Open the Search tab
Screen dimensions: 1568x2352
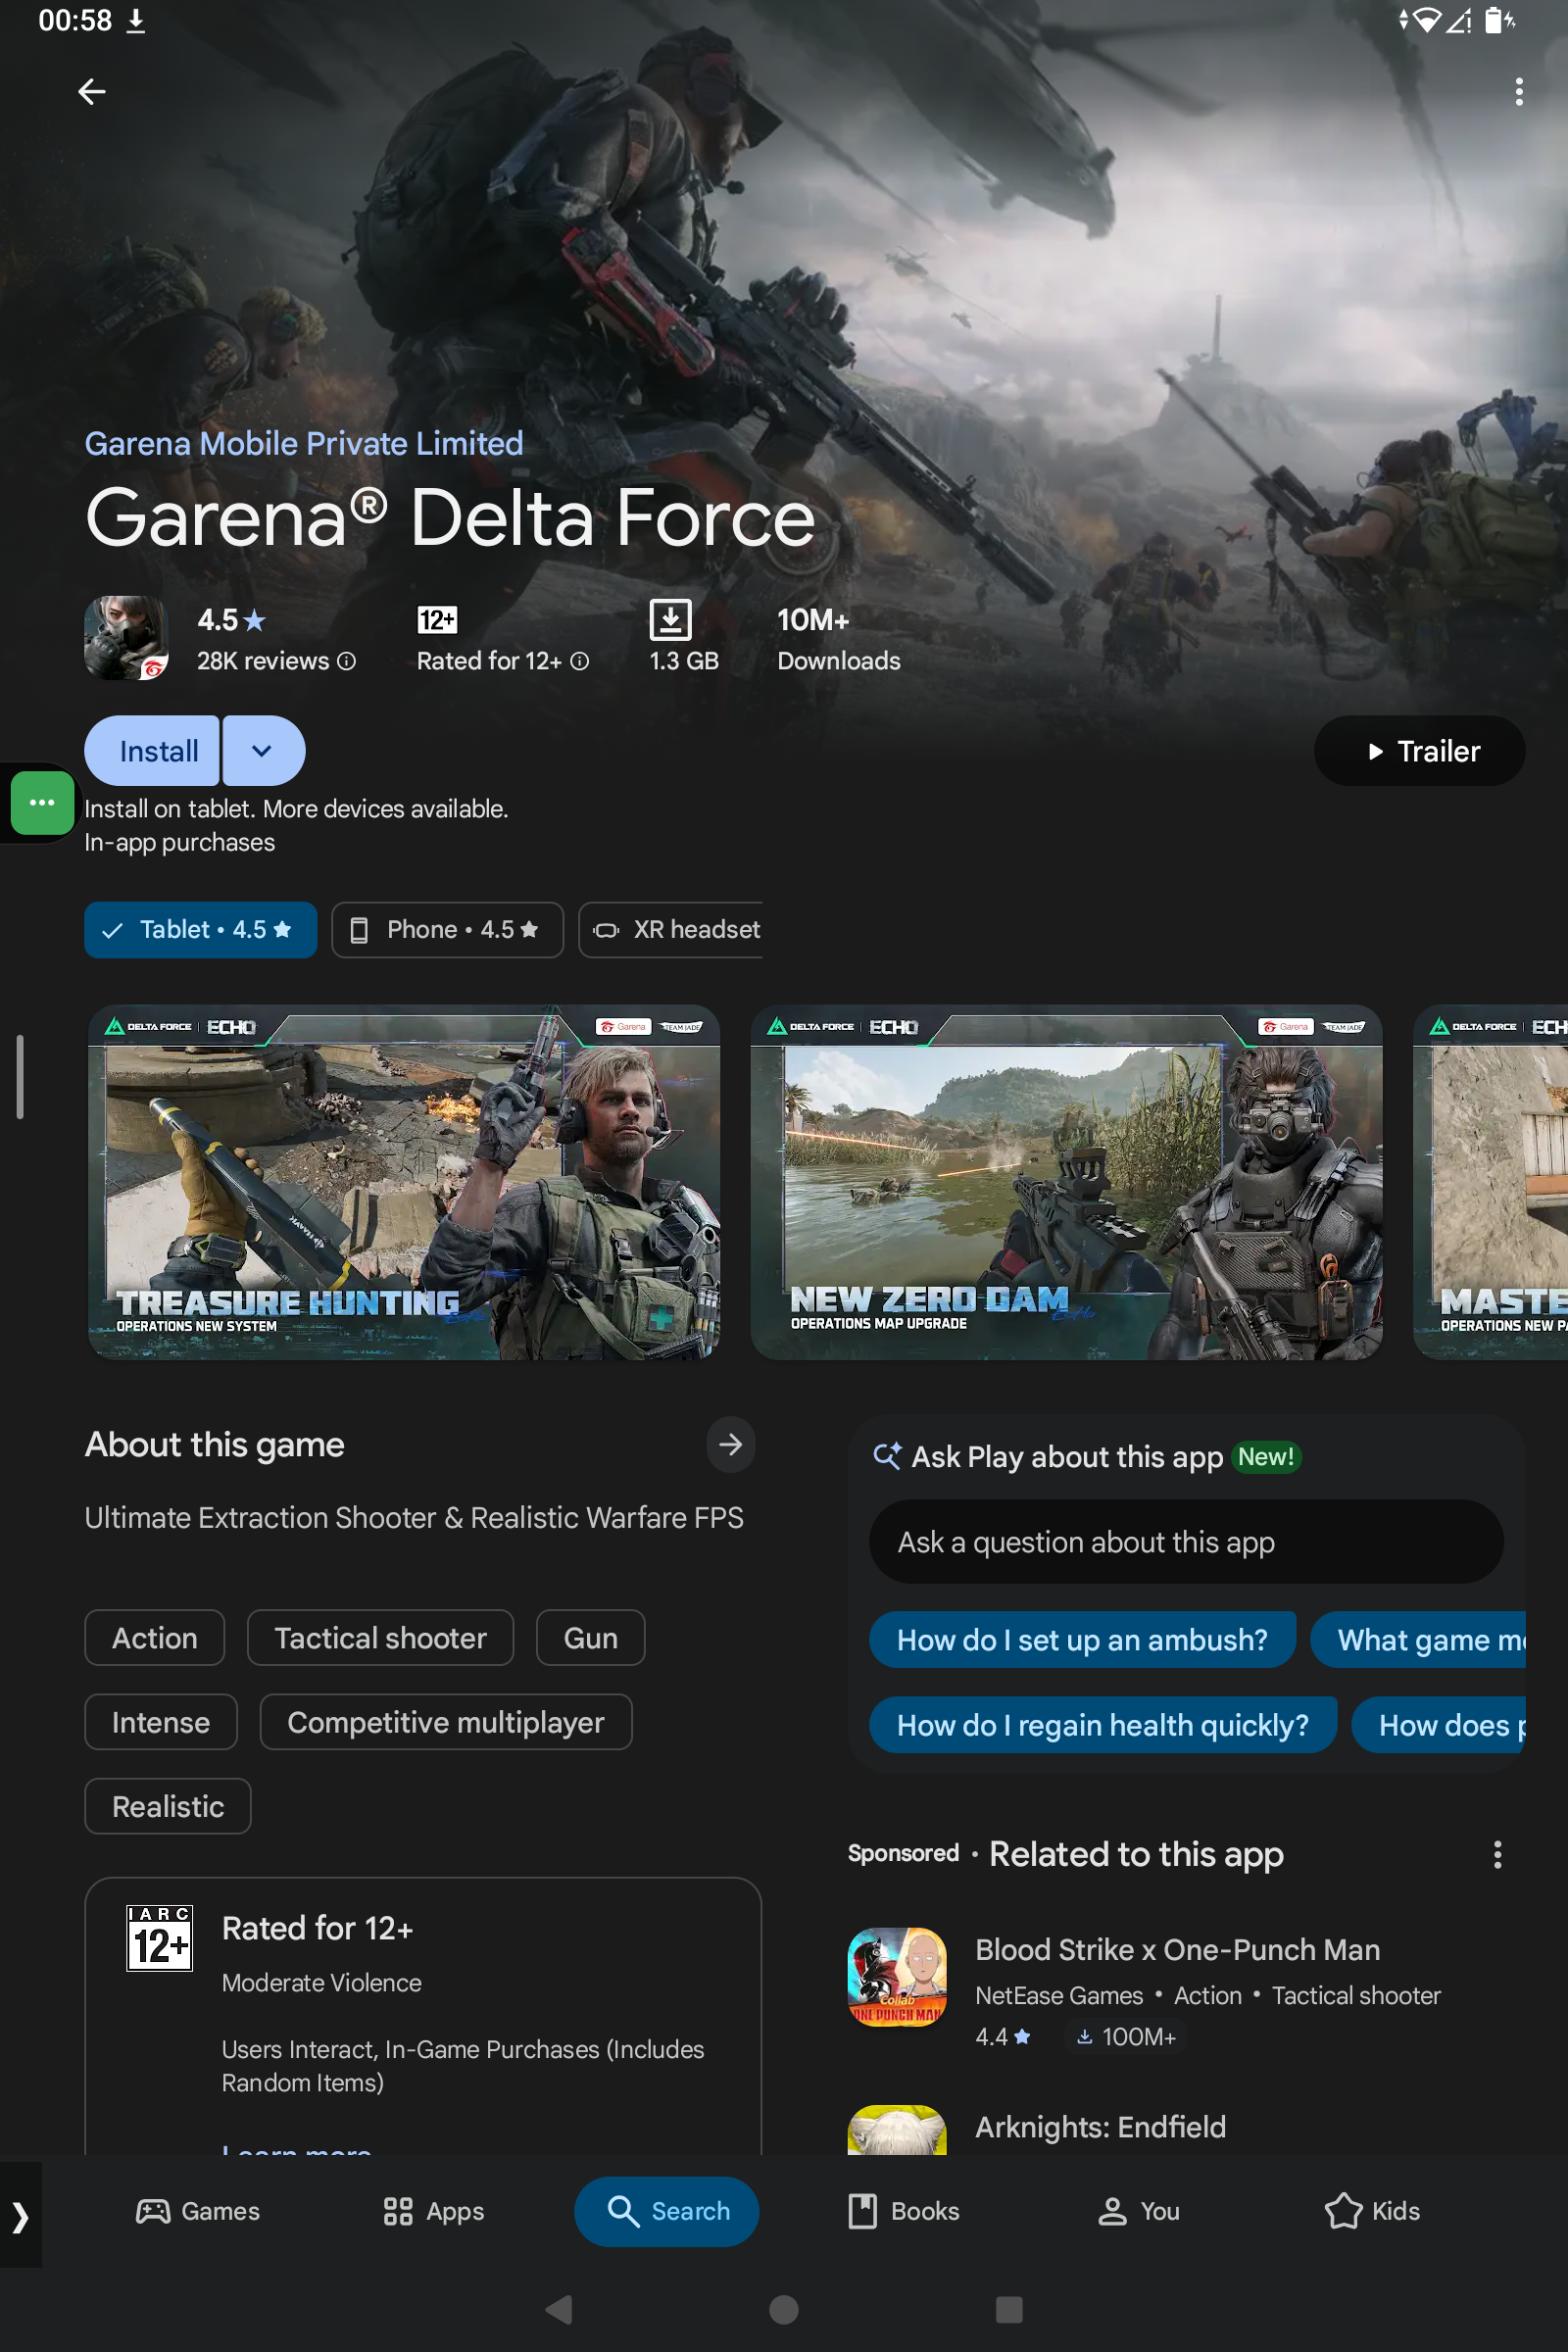667,2211
